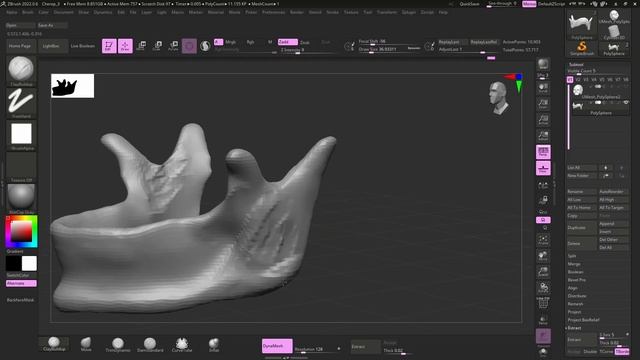Click the Extract button in Subtool panel
Image resolution: width=640 pixels, height=360 pixels.
point(581,340)
